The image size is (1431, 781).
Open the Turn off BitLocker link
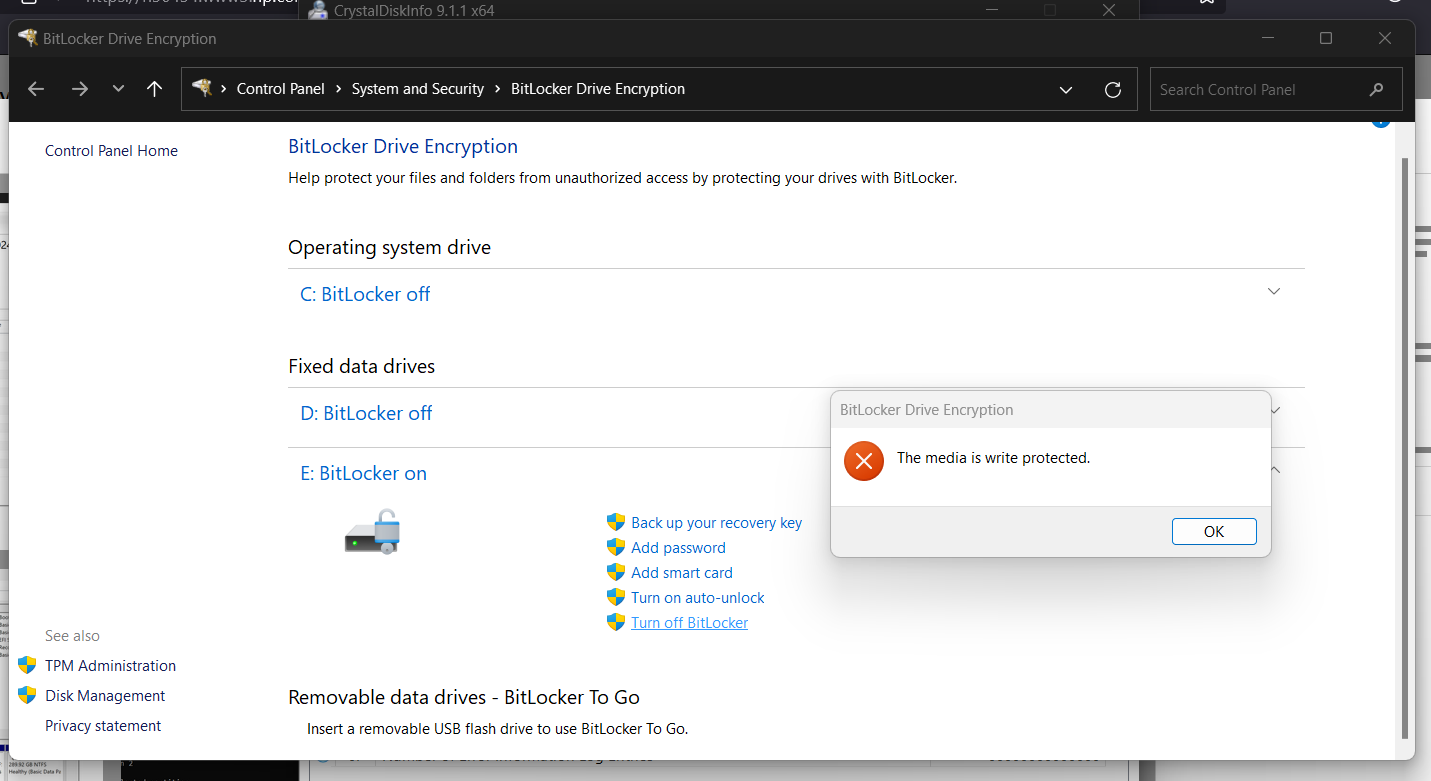(x=689, y=622)
